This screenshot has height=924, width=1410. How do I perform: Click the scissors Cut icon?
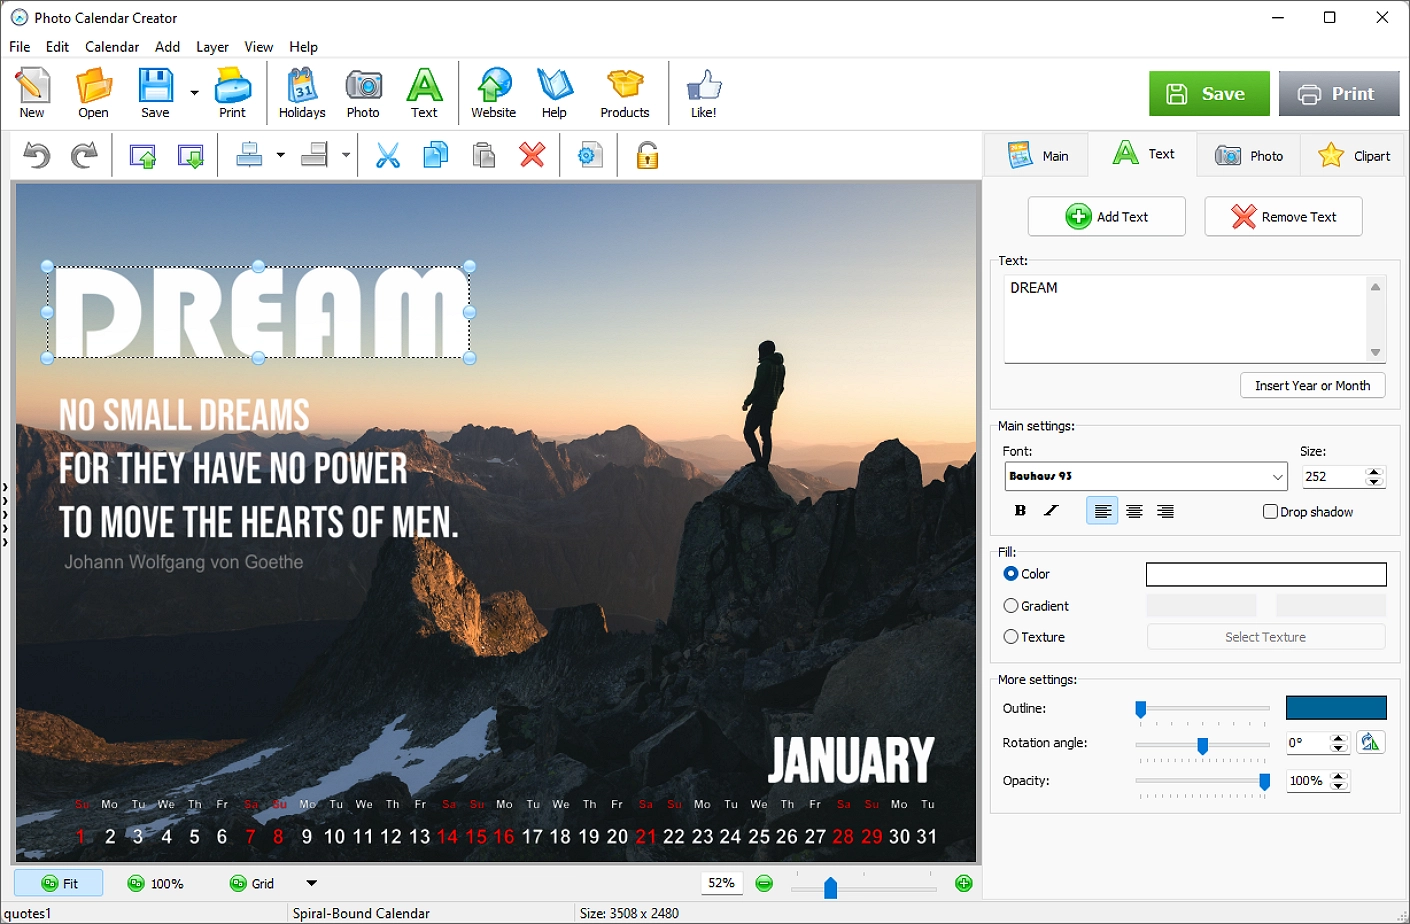coord(388,156)
